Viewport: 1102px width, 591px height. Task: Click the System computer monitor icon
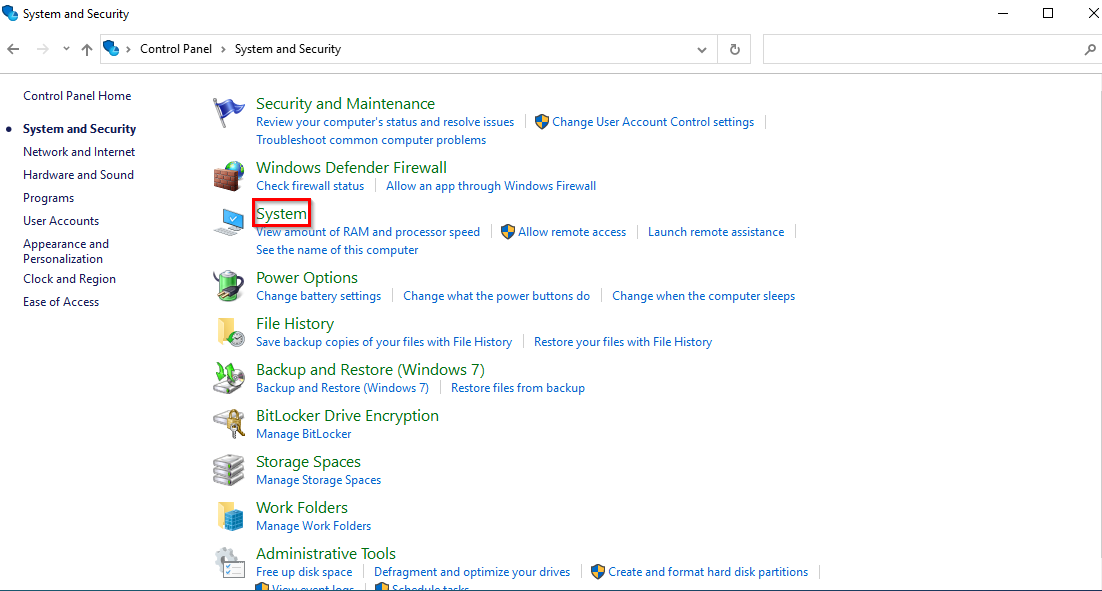[x=228, y=222]
